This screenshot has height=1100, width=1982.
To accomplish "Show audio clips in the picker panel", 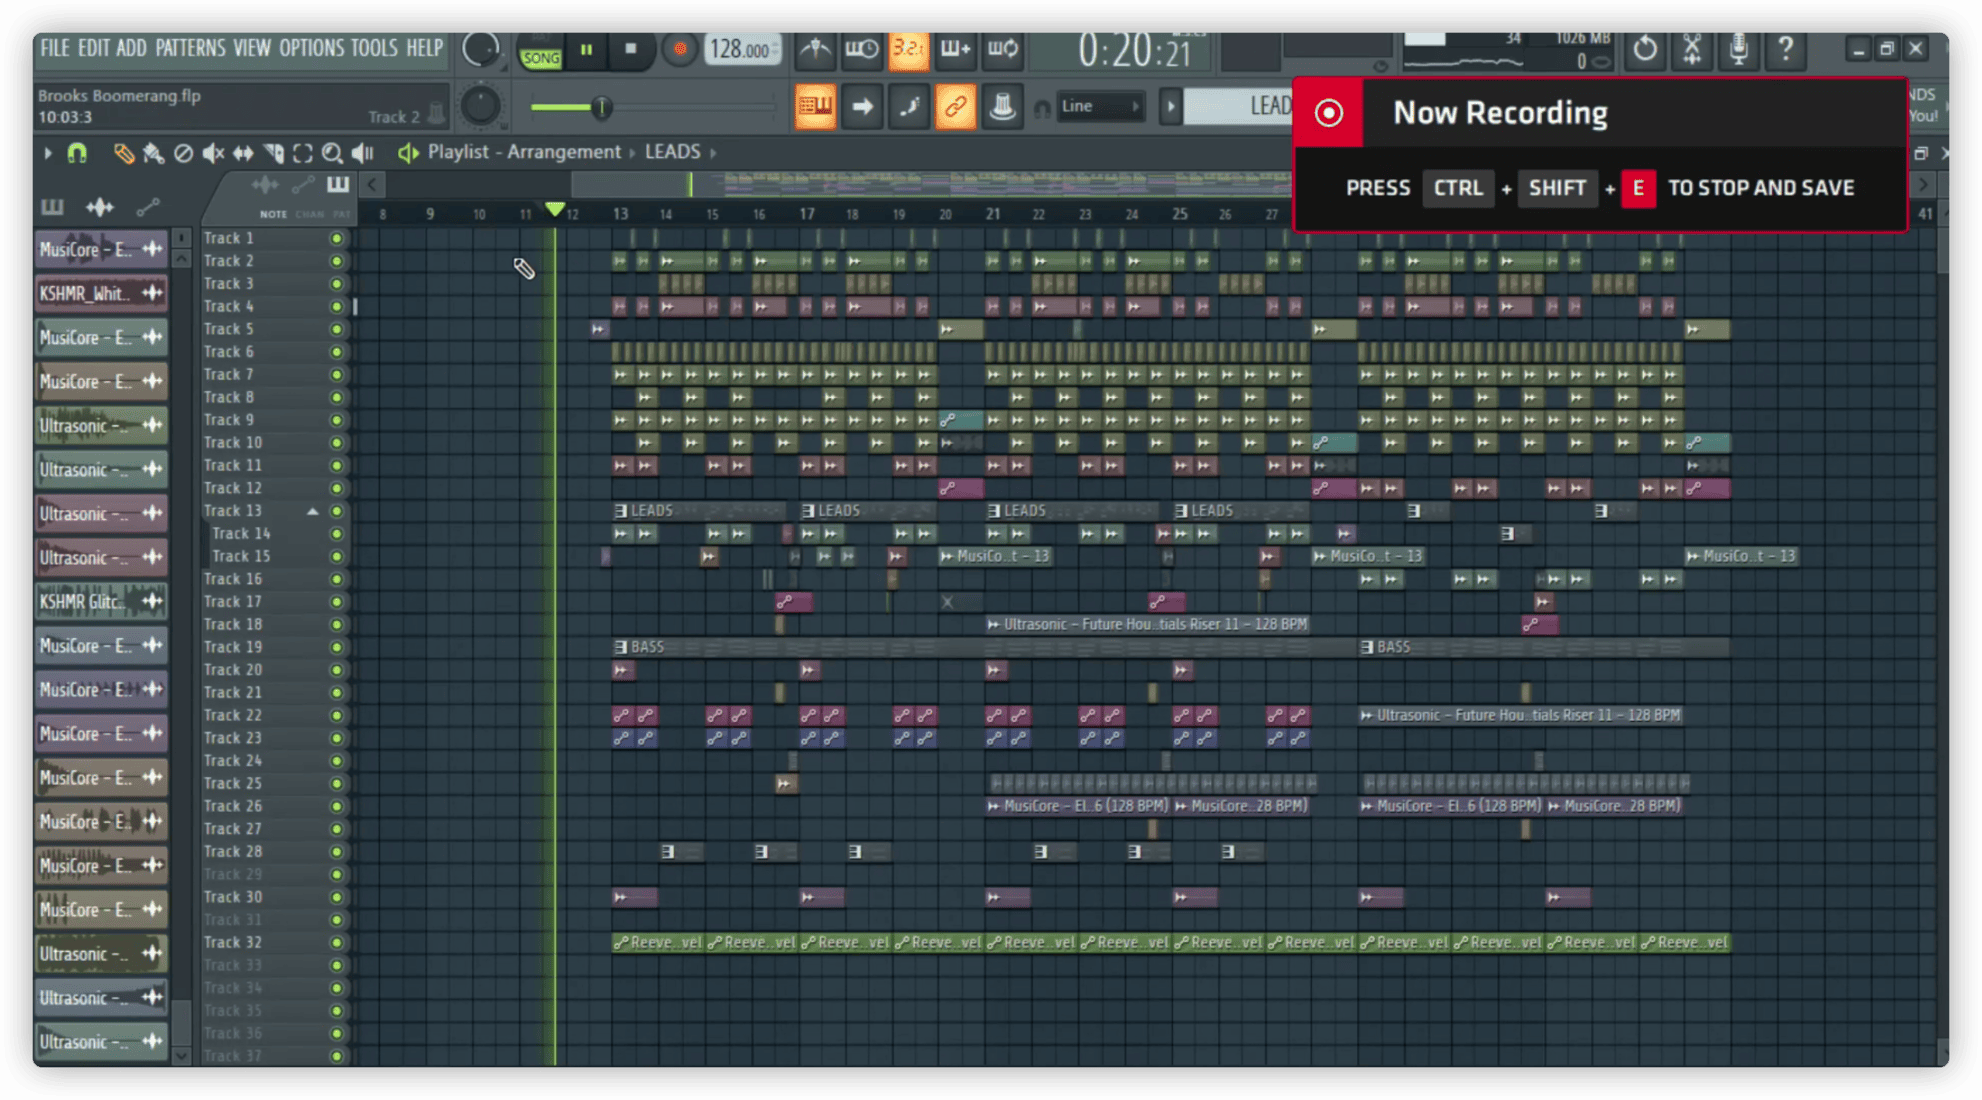I will tap(100, 207).
